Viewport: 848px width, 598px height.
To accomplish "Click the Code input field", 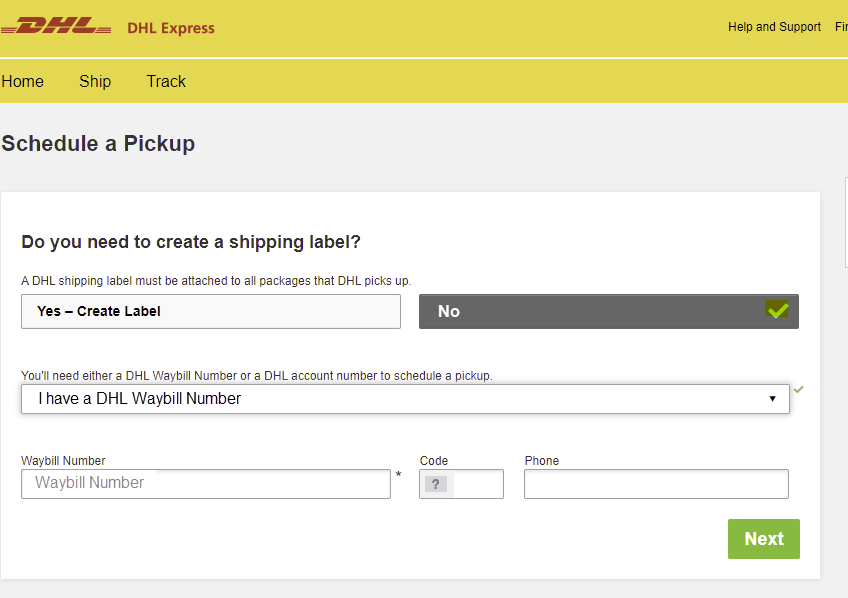I will [470, 483].
